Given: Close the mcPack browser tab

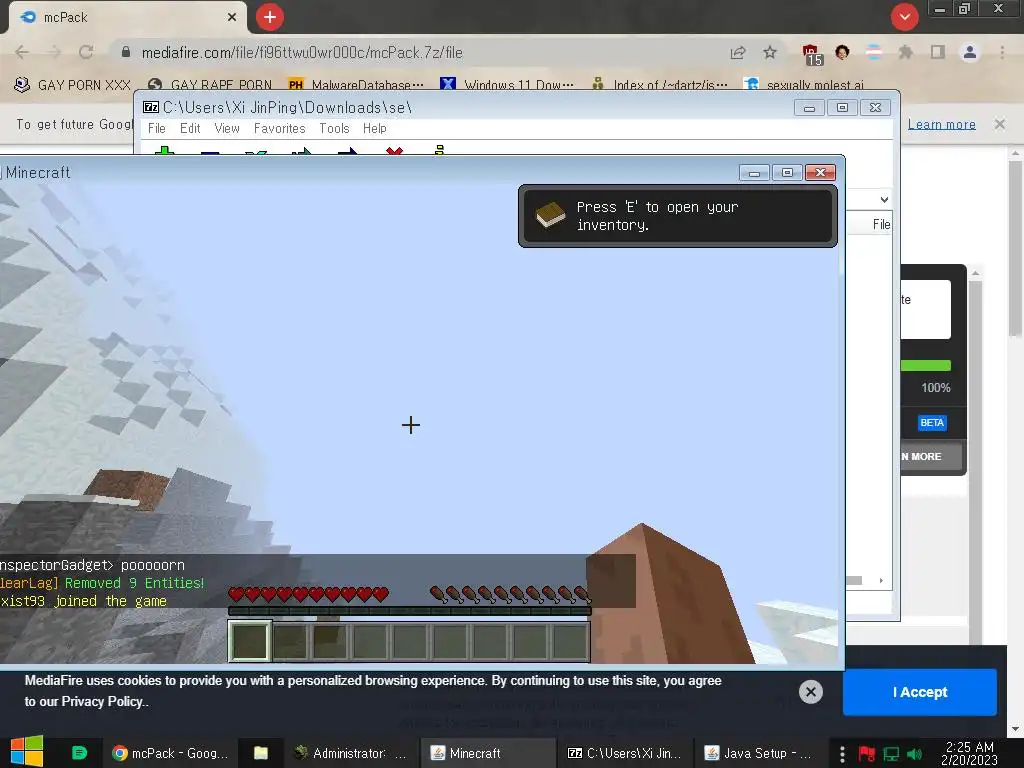Looking at the screenshot, I should [232, 17].
